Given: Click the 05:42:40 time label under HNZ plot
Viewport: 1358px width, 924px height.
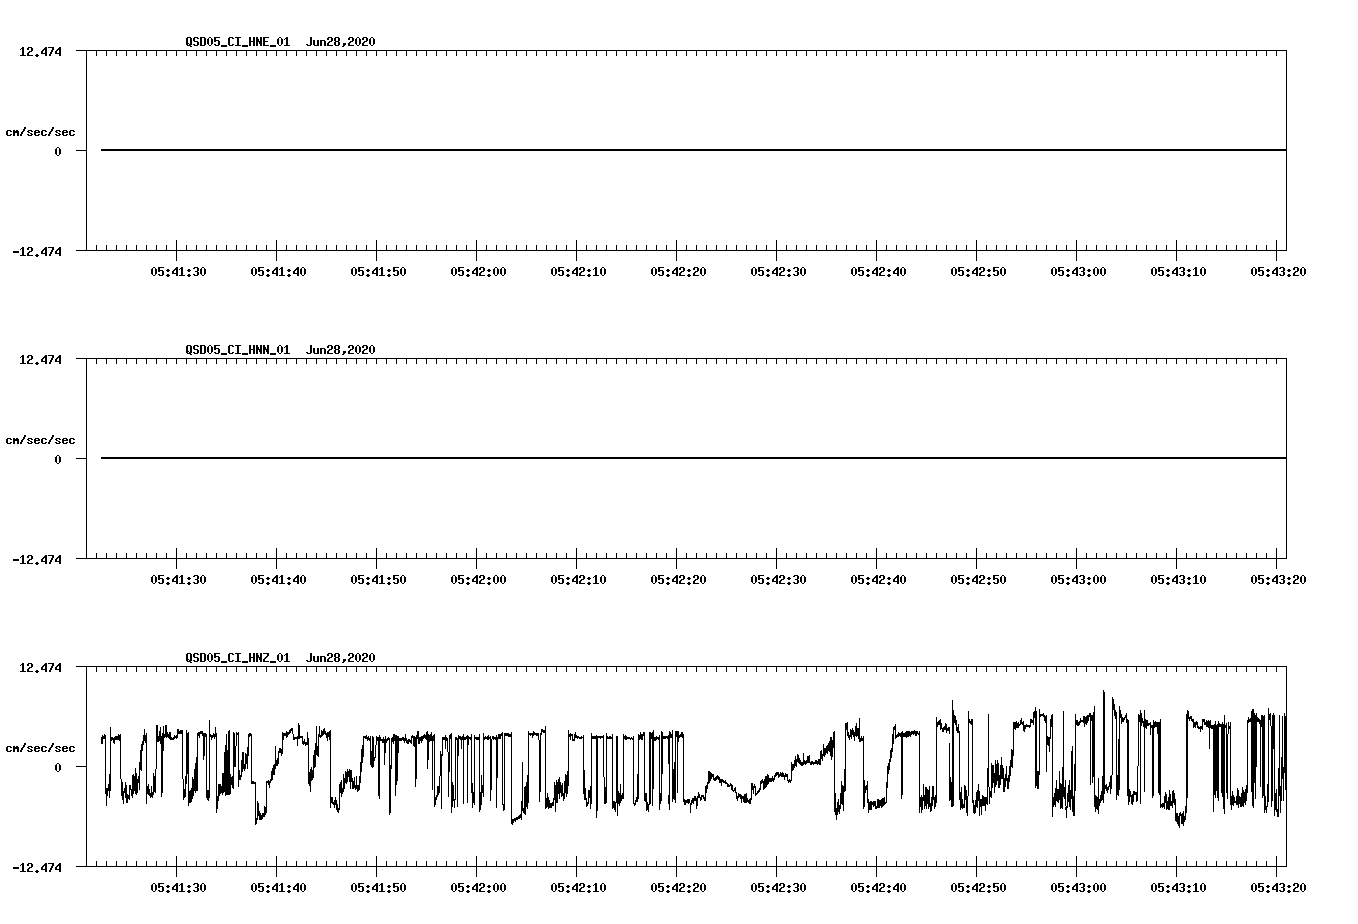Looking at the screenshot, I should tap(878, 887).
